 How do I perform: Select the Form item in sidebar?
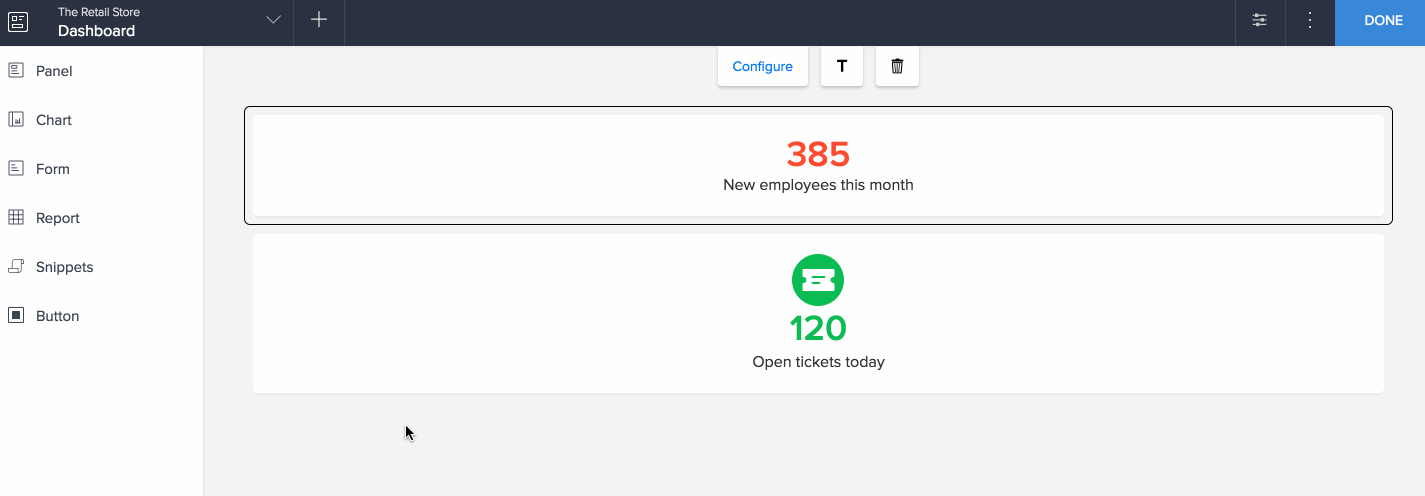pos(52,169)
